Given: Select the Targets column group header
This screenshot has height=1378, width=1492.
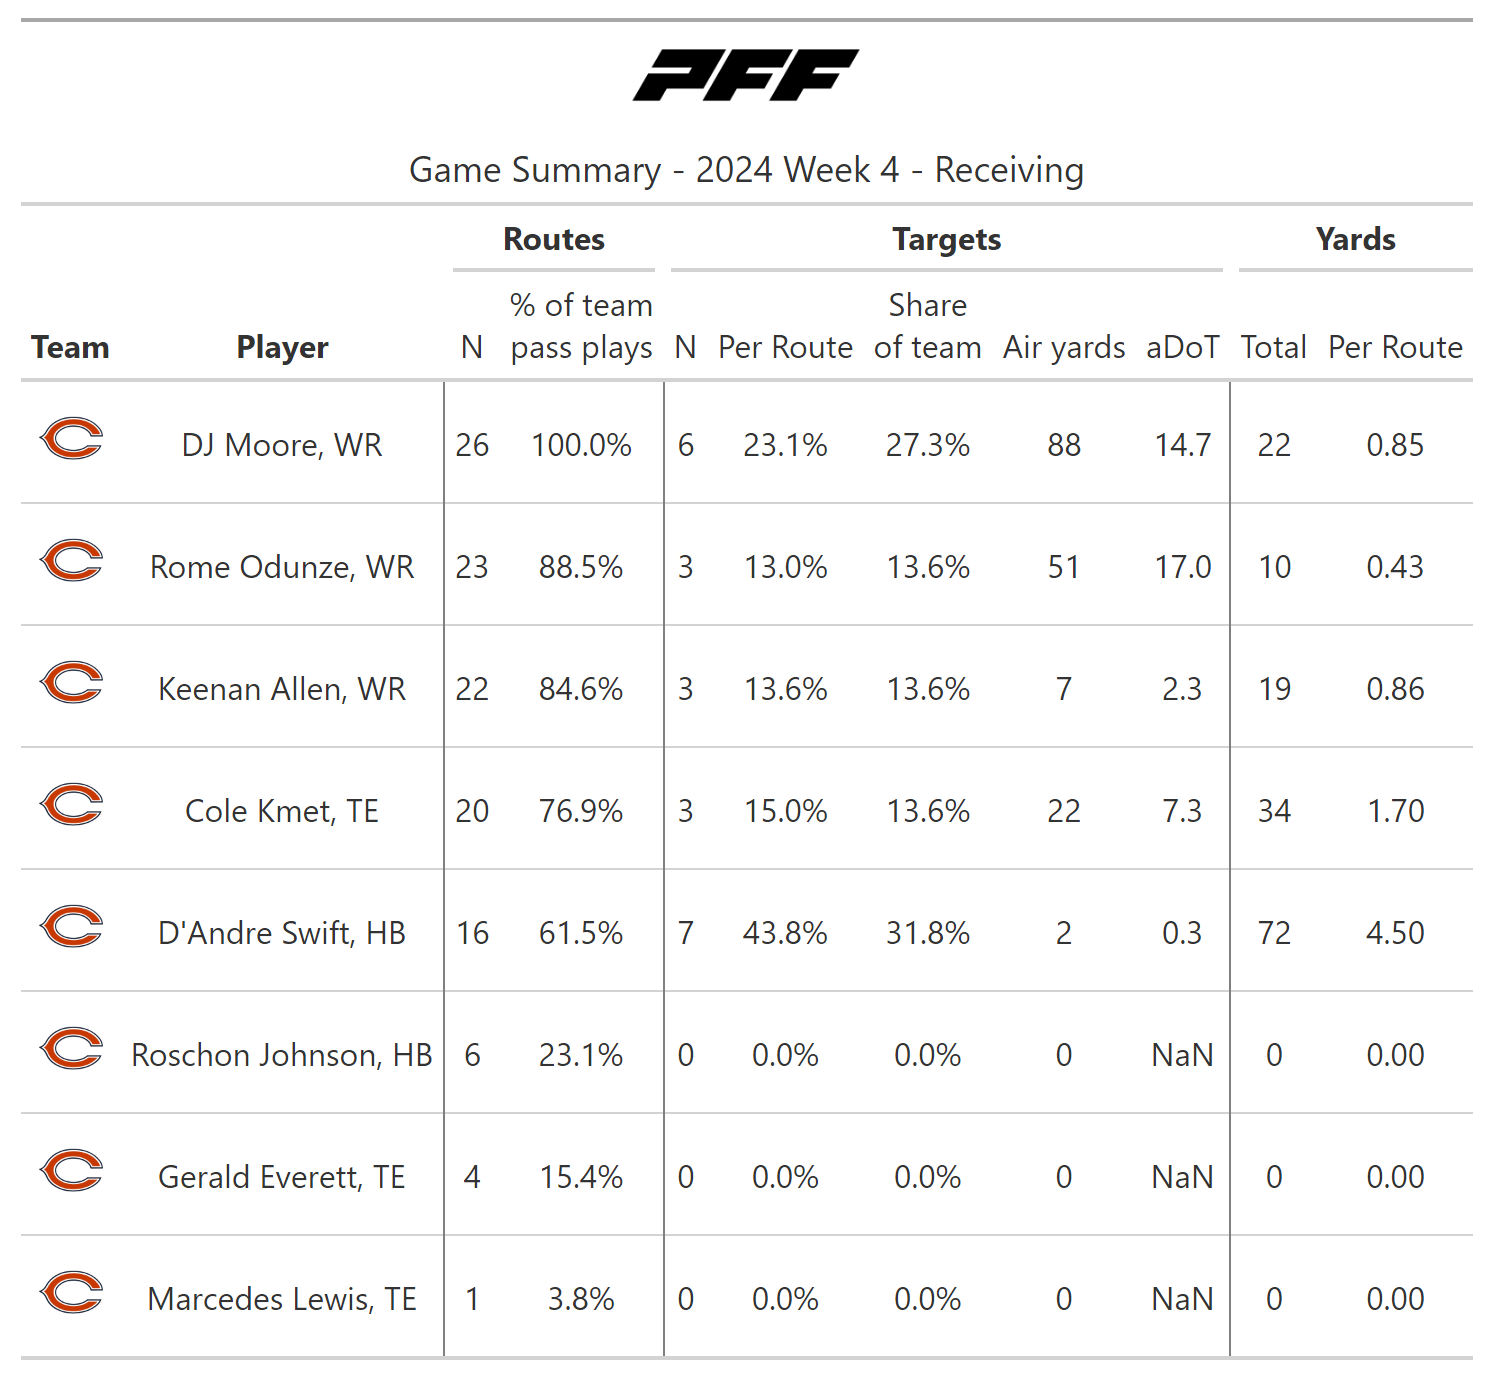Looking at the screenshot, I should coord(946,240).
